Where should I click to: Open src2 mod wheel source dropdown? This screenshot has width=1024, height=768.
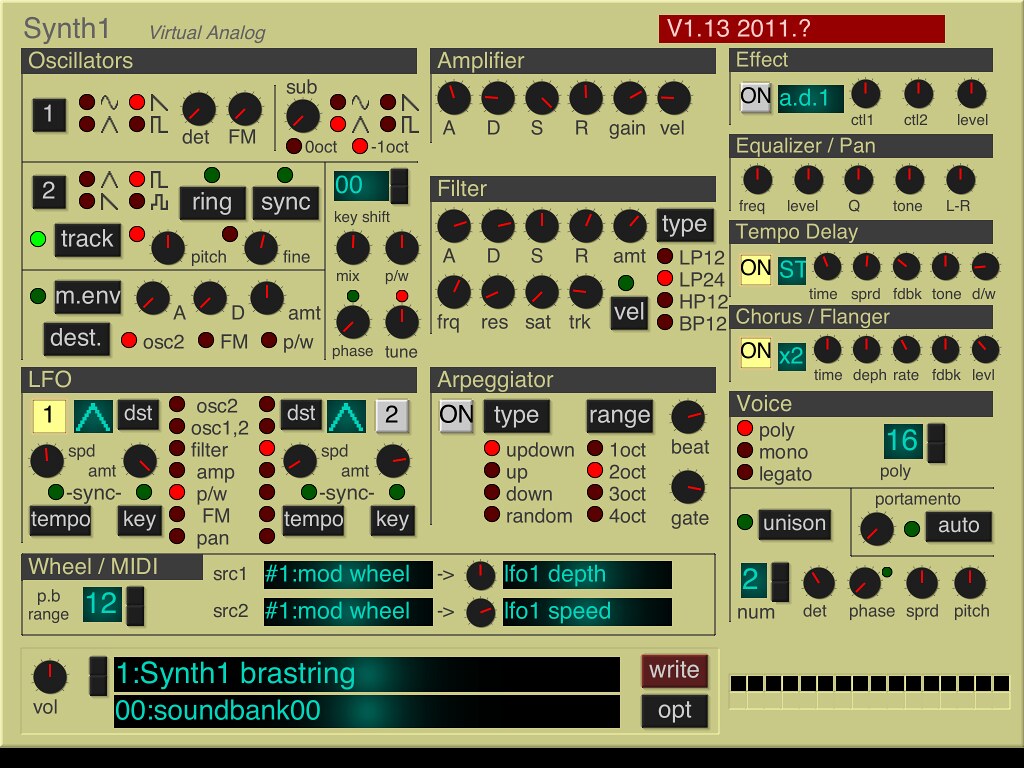[348, 612]
